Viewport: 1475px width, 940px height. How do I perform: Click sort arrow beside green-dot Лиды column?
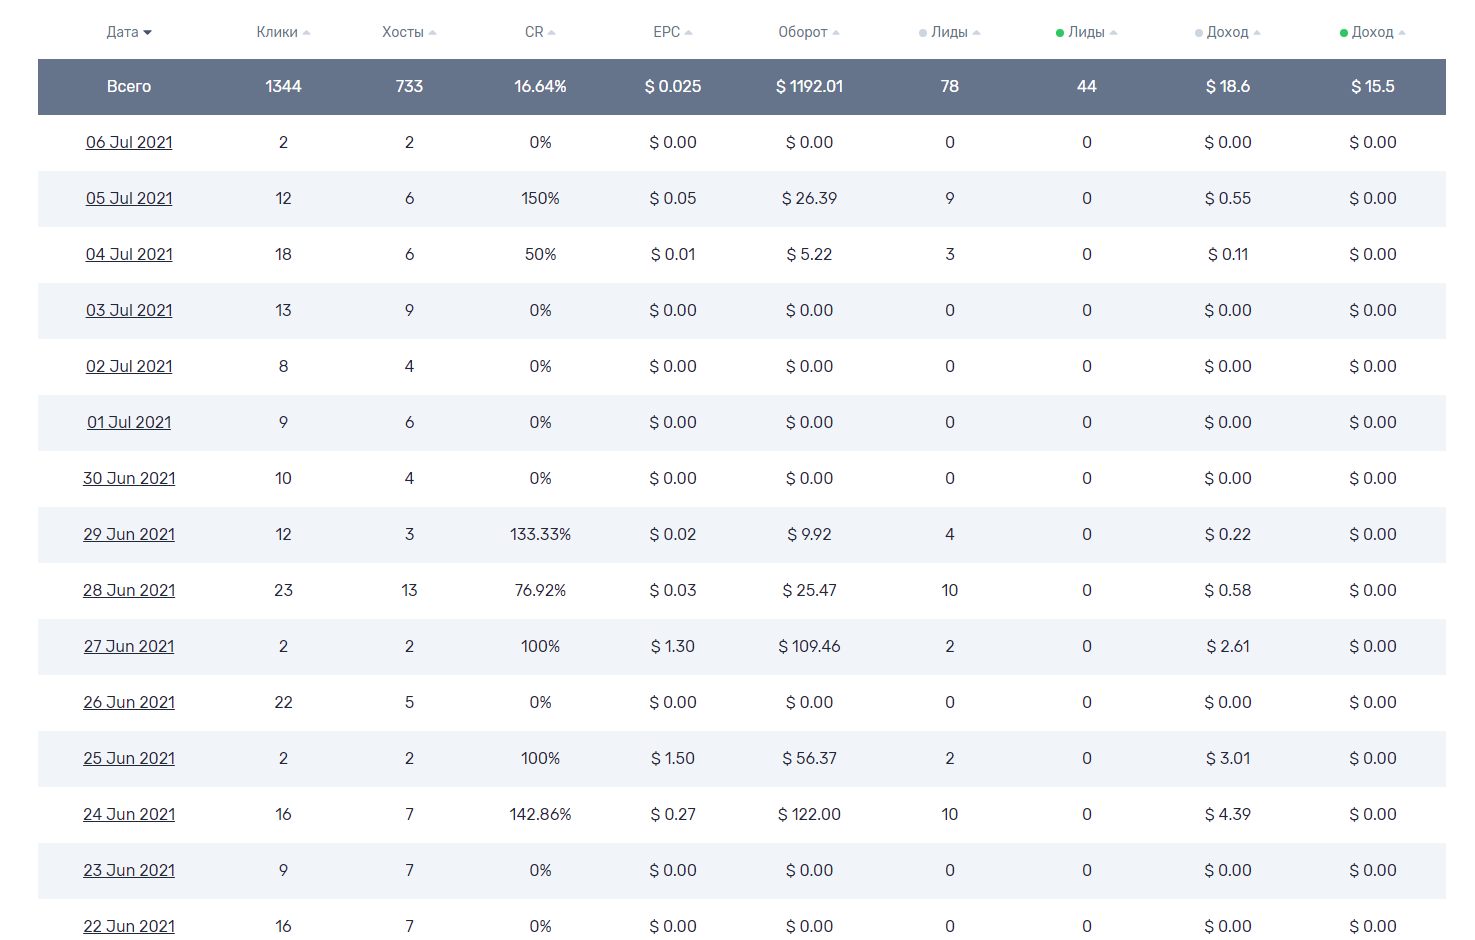pos(1113,33)
